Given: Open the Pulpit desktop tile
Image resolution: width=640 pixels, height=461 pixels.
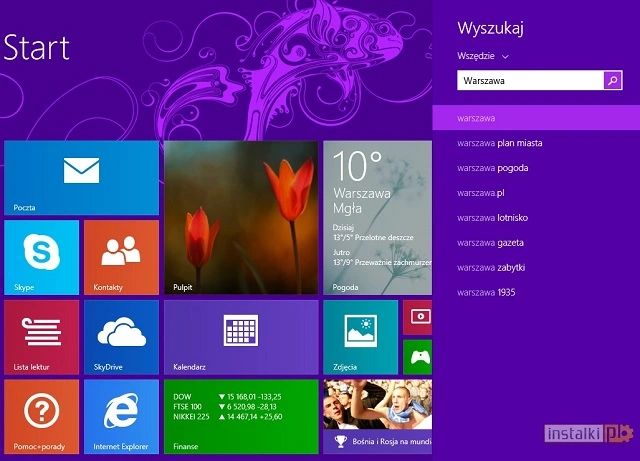Looking at the screenshot, I should 241,218.
